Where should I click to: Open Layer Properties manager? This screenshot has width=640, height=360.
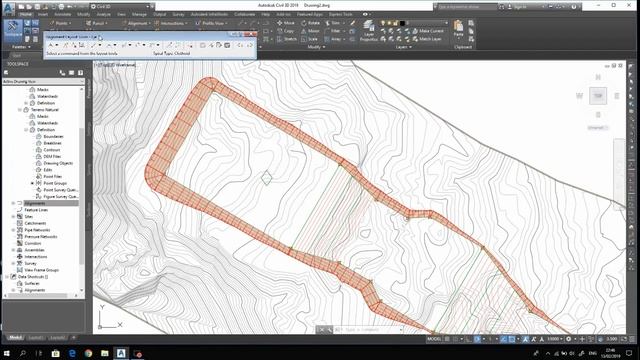click(369, 31)
